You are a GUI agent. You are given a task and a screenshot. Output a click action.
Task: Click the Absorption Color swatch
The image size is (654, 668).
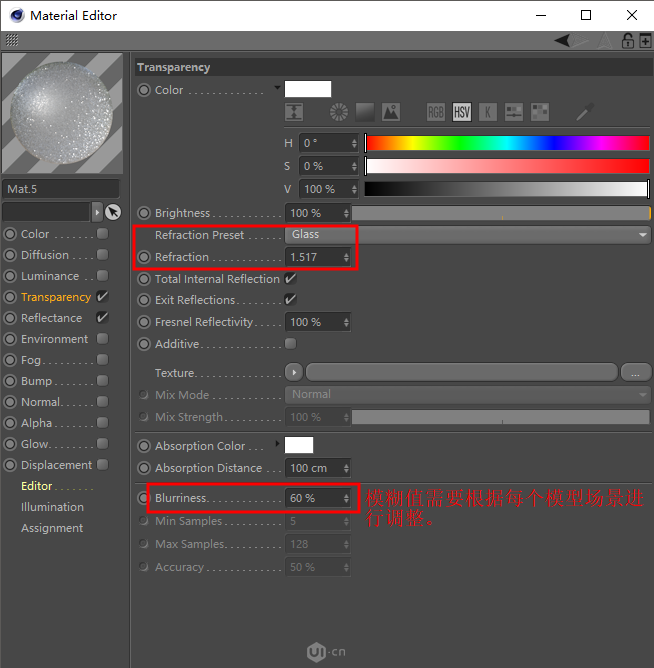(299, 445)
